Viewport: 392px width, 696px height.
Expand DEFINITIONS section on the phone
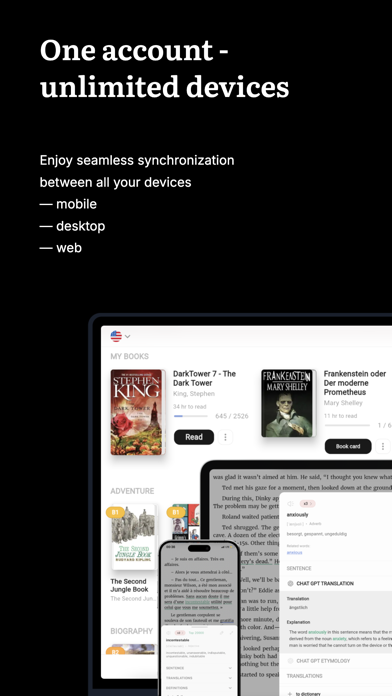(198, 688)
